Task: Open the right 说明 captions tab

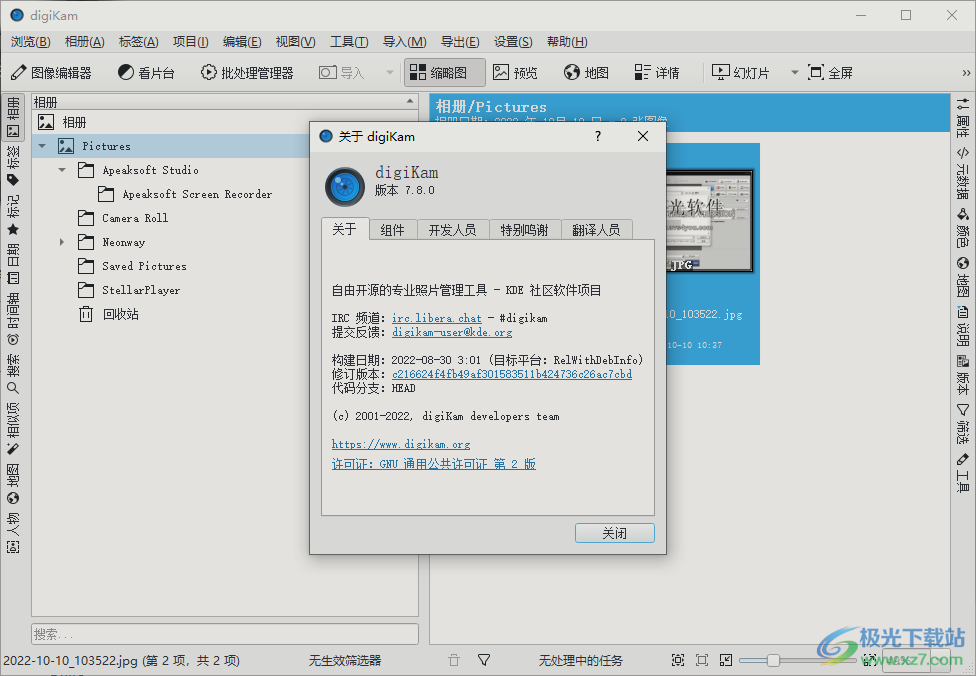Action: click(x=963, y=326)
